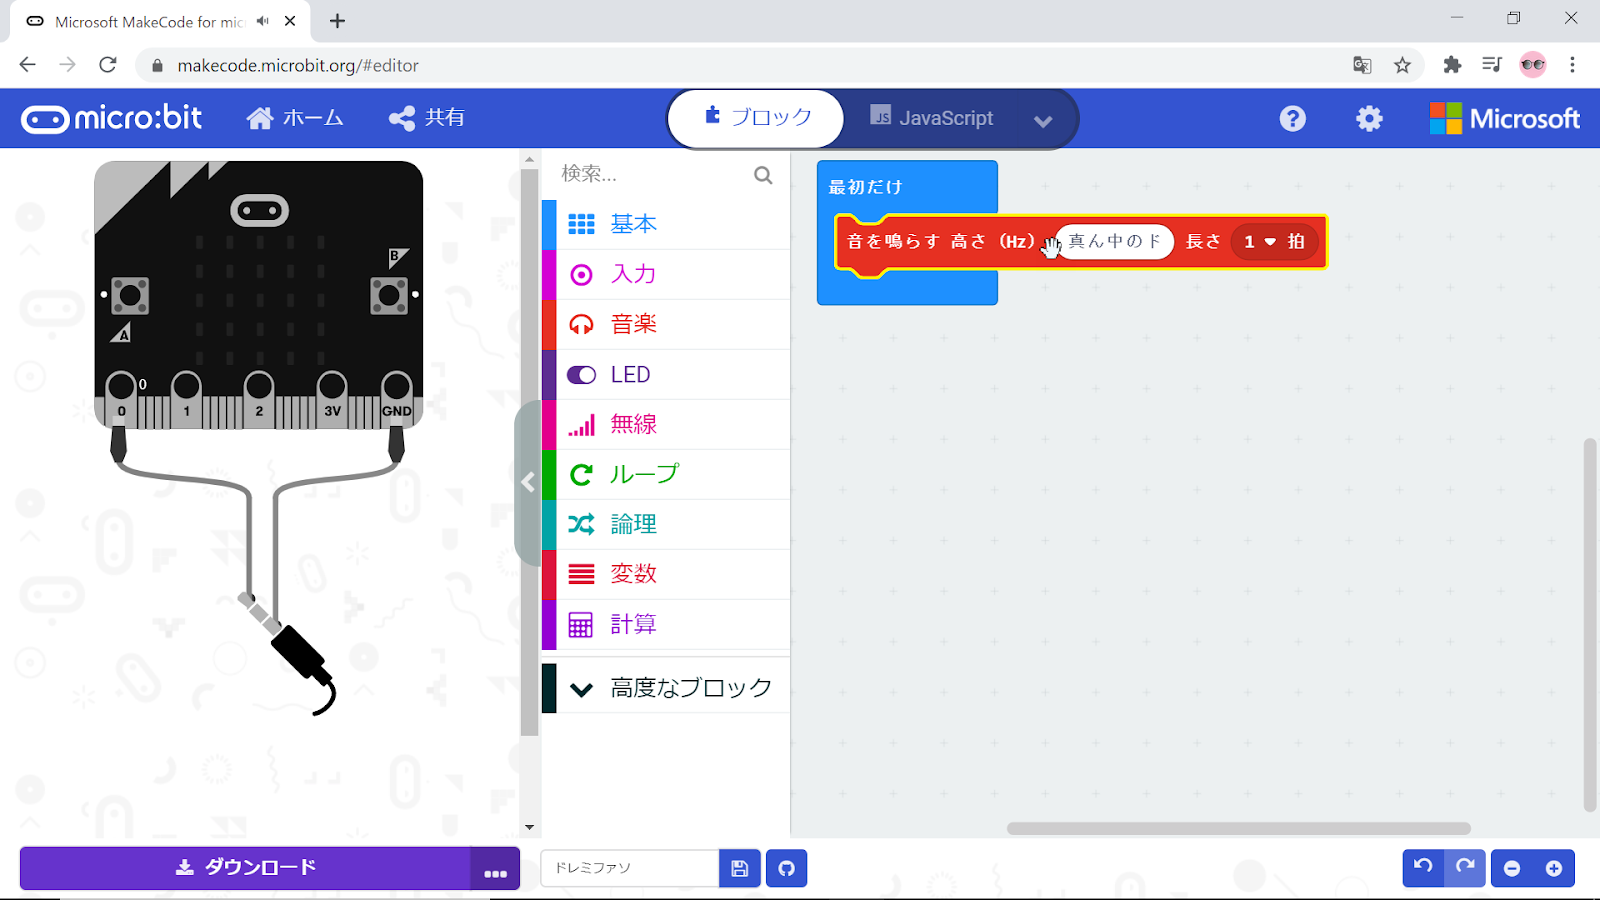The width and height of the screenshot is (1600, 900).
Task: Click the micro:bit face logo on simulator
Action: (259, 210)
